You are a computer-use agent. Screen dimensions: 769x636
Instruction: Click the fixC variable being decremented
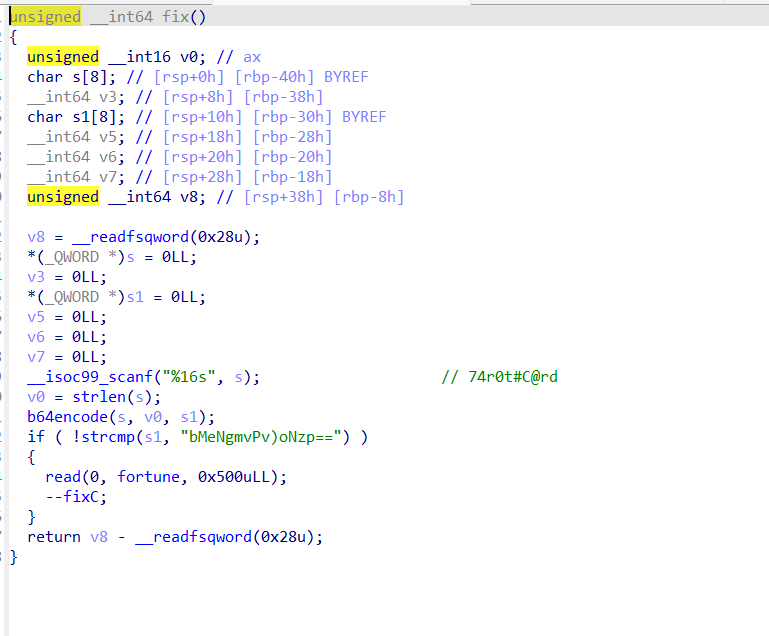84,497
